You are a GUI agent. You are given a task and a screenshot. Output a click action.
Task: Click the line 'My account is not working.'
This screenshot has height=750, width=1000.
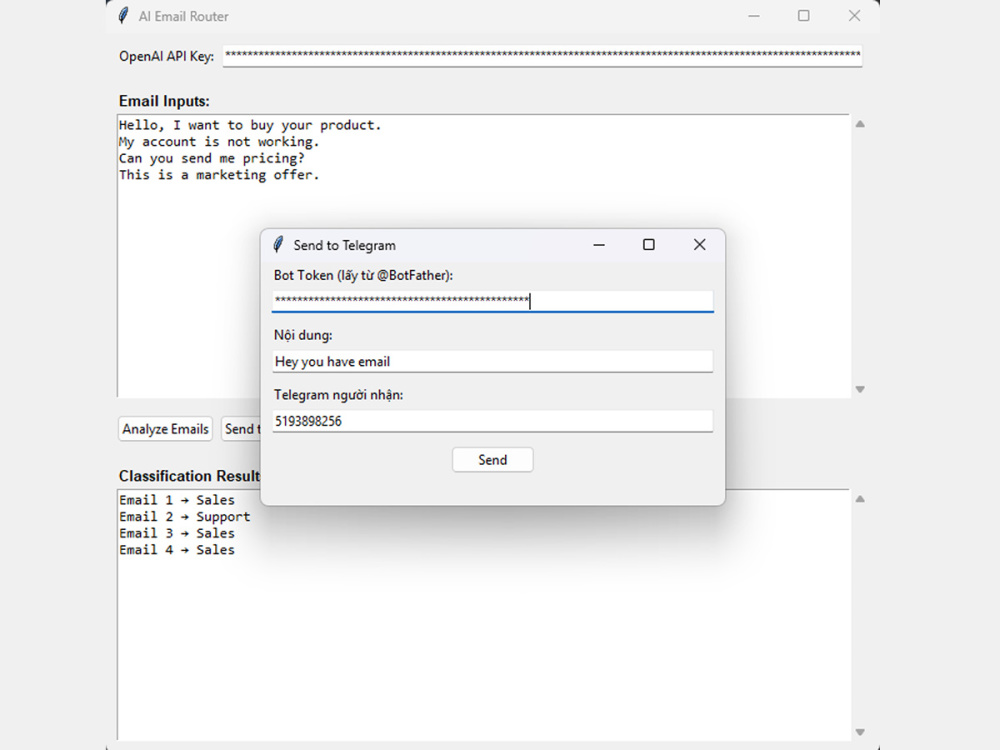point(219,142)
